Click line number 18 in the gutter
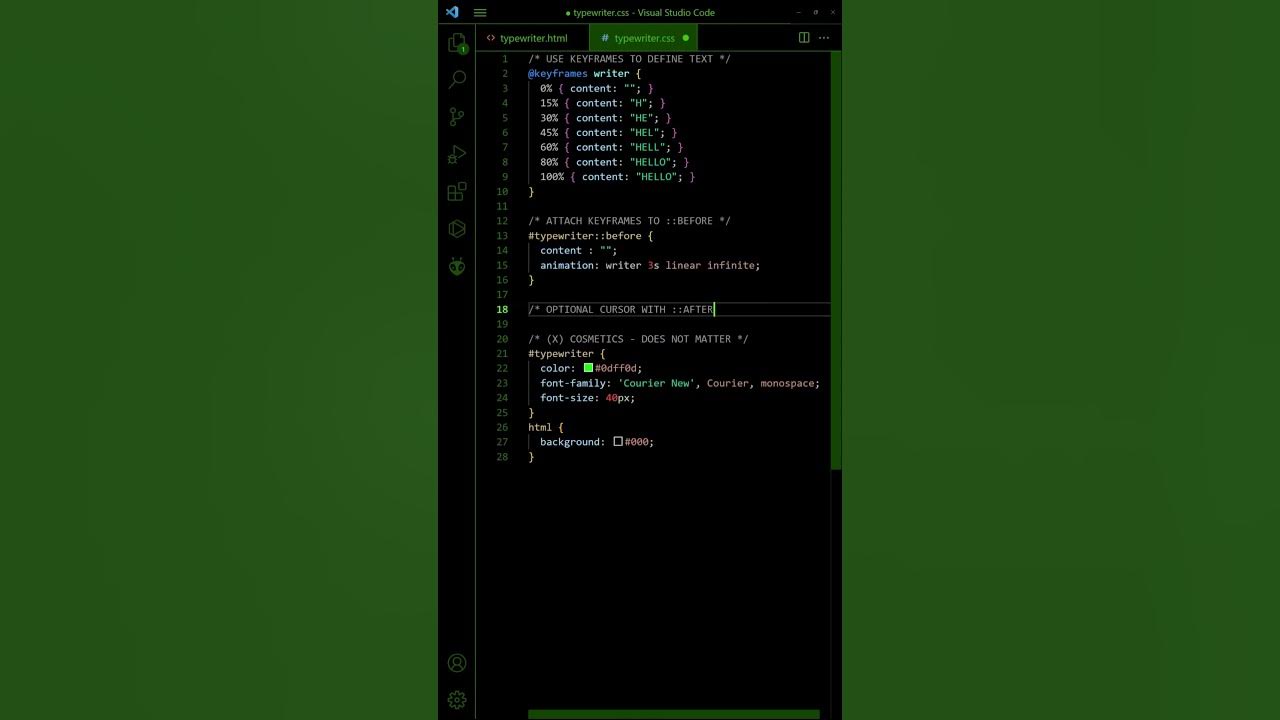The image size is (1280, 720). pos(502,309)
